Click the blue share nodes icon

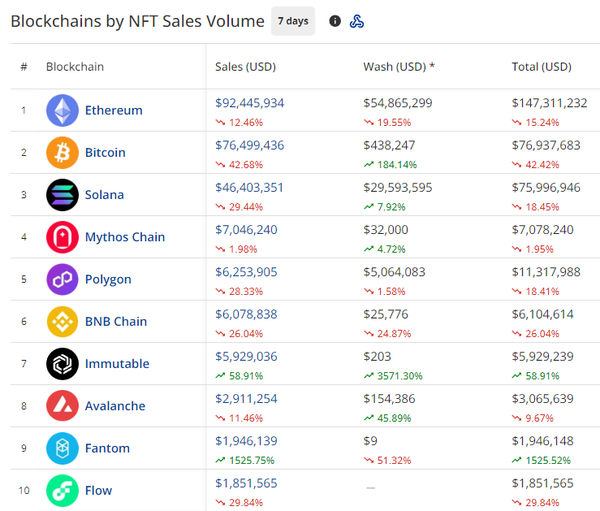pyautogui.click(x=357, y=21)
